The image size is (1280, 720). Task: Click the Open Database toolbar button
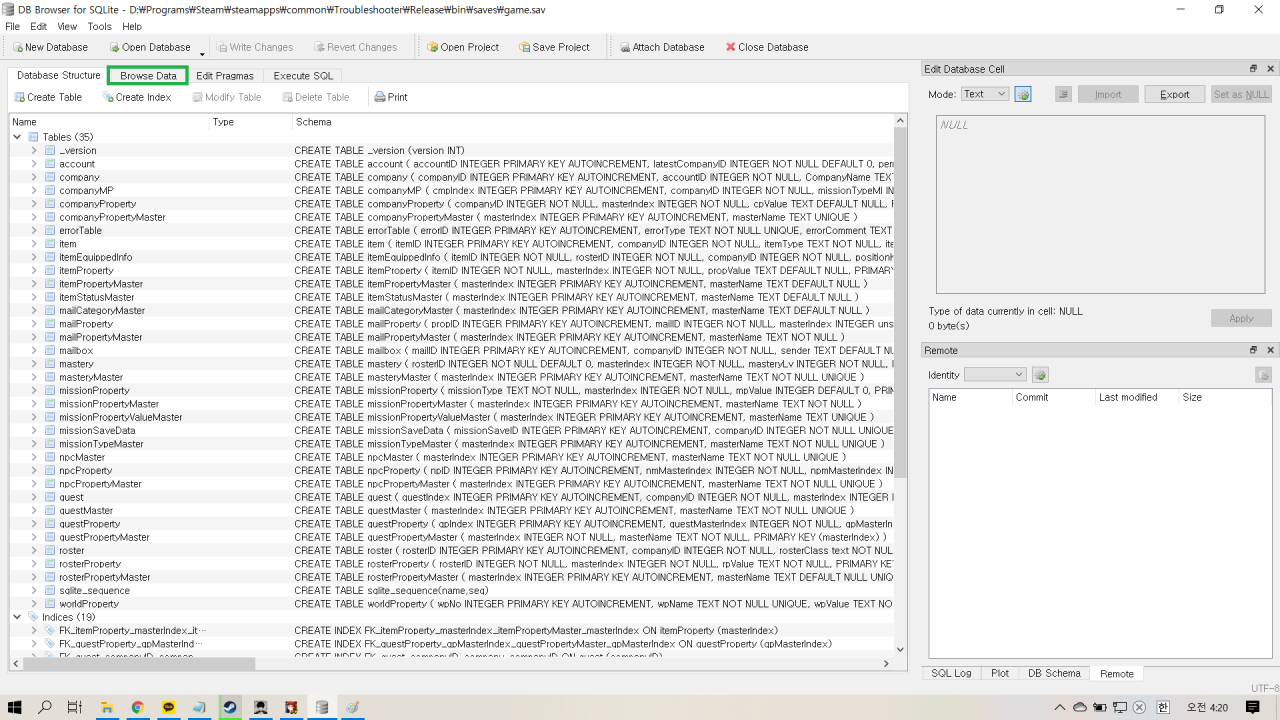coord(149,47)
